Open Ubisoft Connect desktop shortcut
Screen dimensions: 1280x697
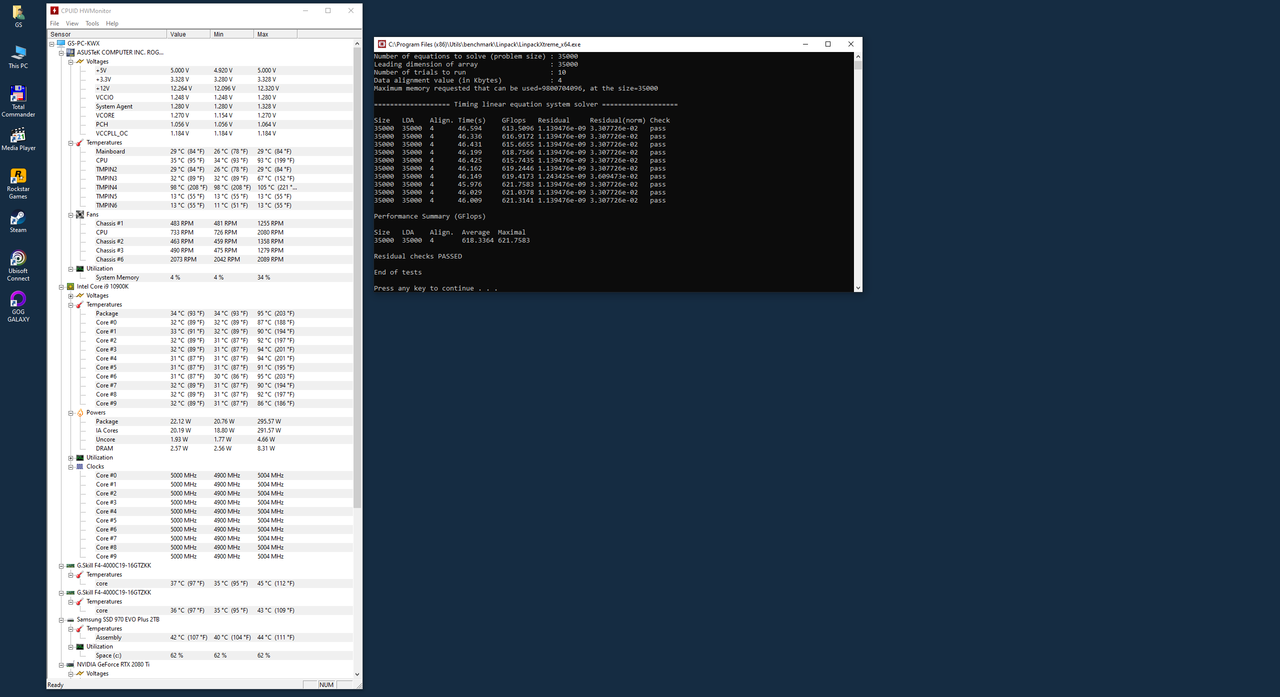tap(18, 266)
